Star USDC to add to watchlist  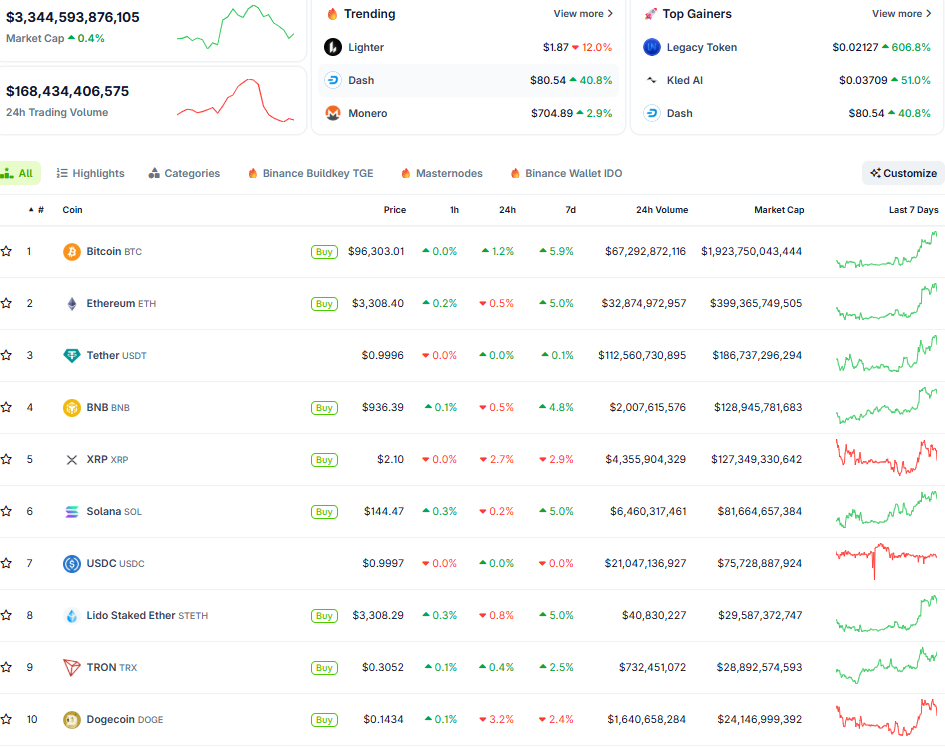[x=7, y=564]
